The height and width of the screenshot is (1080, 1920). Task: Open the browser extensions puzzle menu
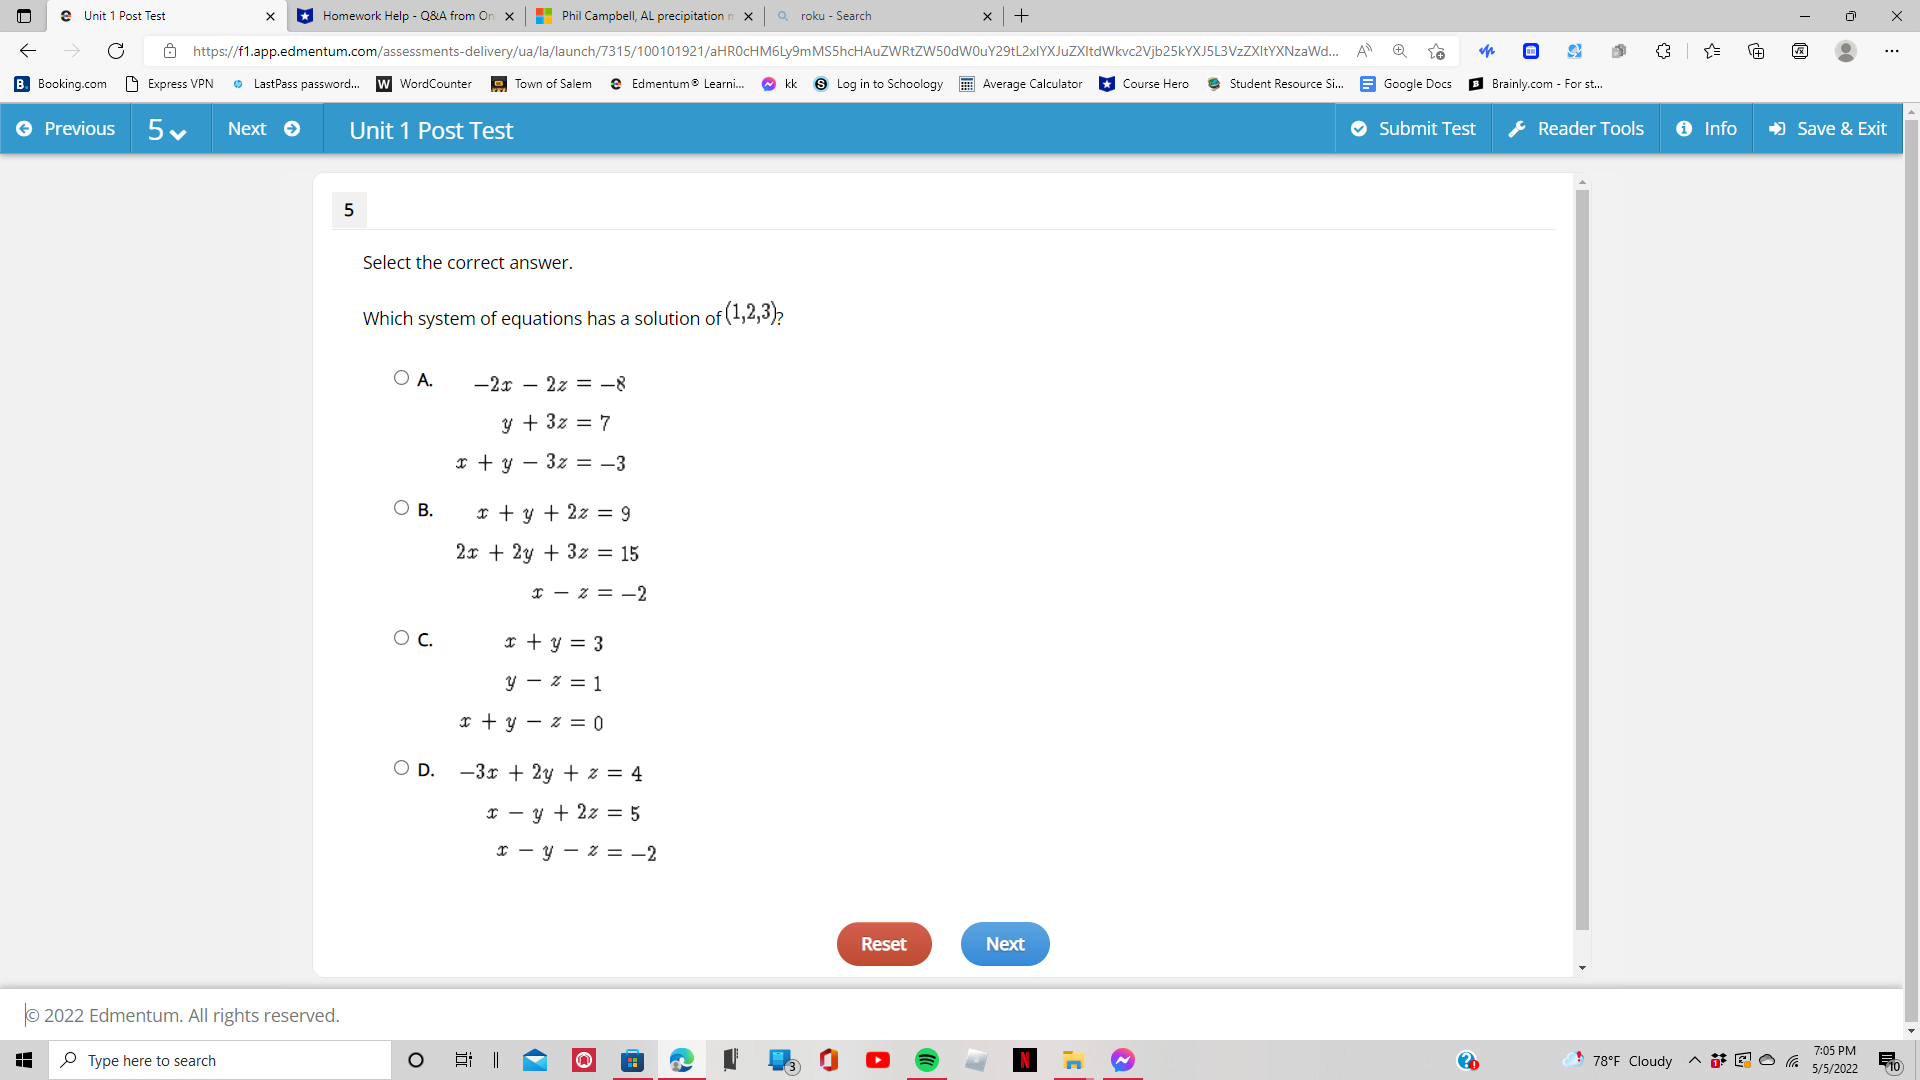pyautogui.click(x=1663, y=51)
